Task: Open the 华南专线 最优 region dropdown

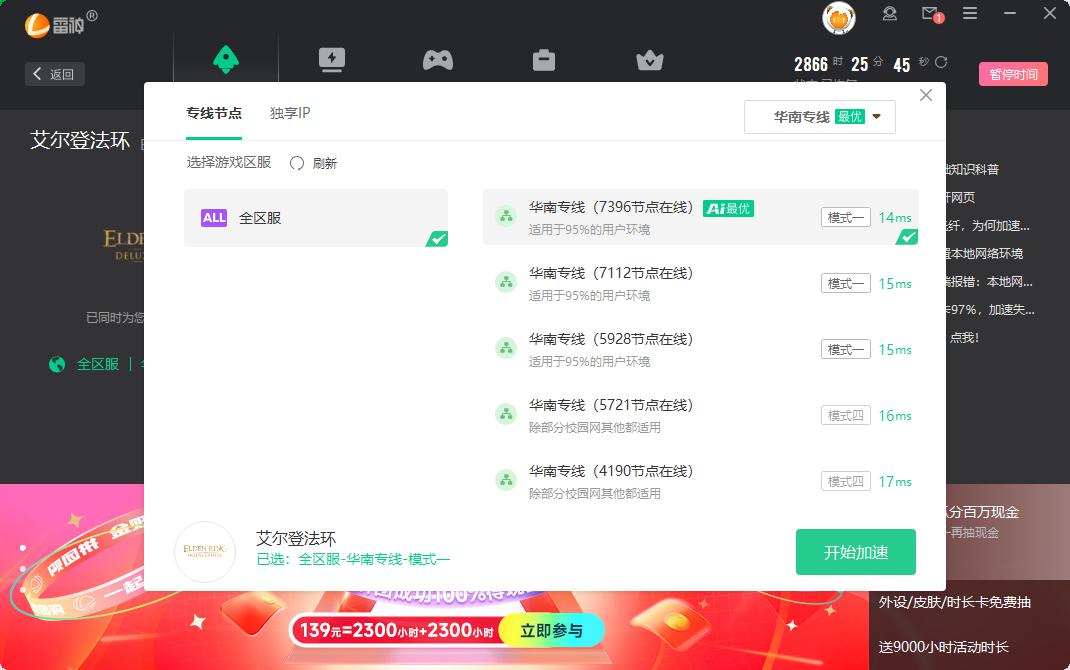Action: click(x=819, y=116)
